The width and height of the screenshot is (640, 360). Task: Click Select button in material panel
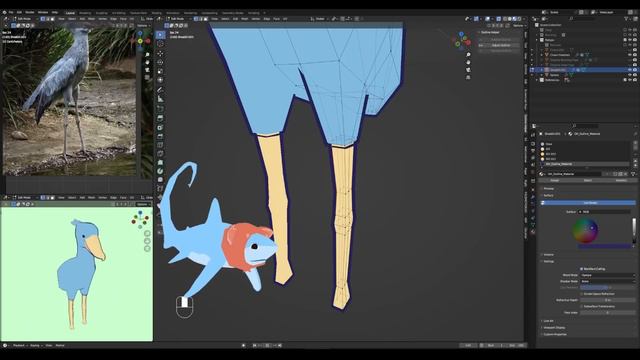point(587,180)
